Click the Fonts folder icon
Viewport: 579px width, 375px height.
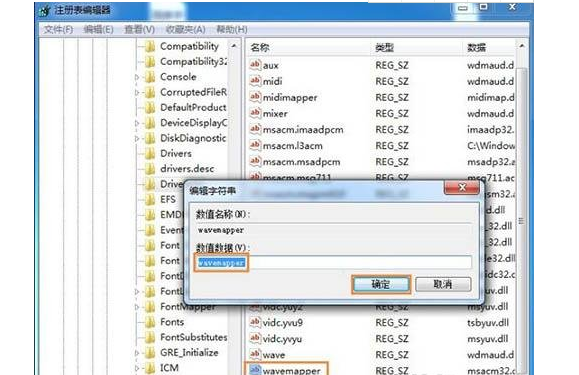click(x=150, y=322)
